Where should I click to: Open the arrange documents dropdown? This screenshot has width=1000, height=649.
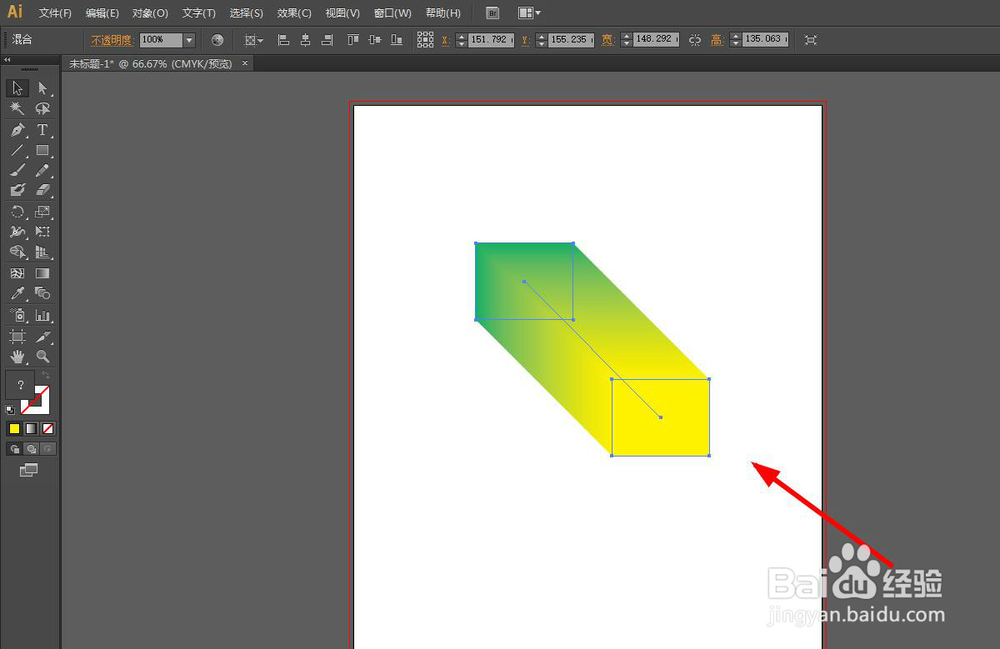(x=529, y=13)
